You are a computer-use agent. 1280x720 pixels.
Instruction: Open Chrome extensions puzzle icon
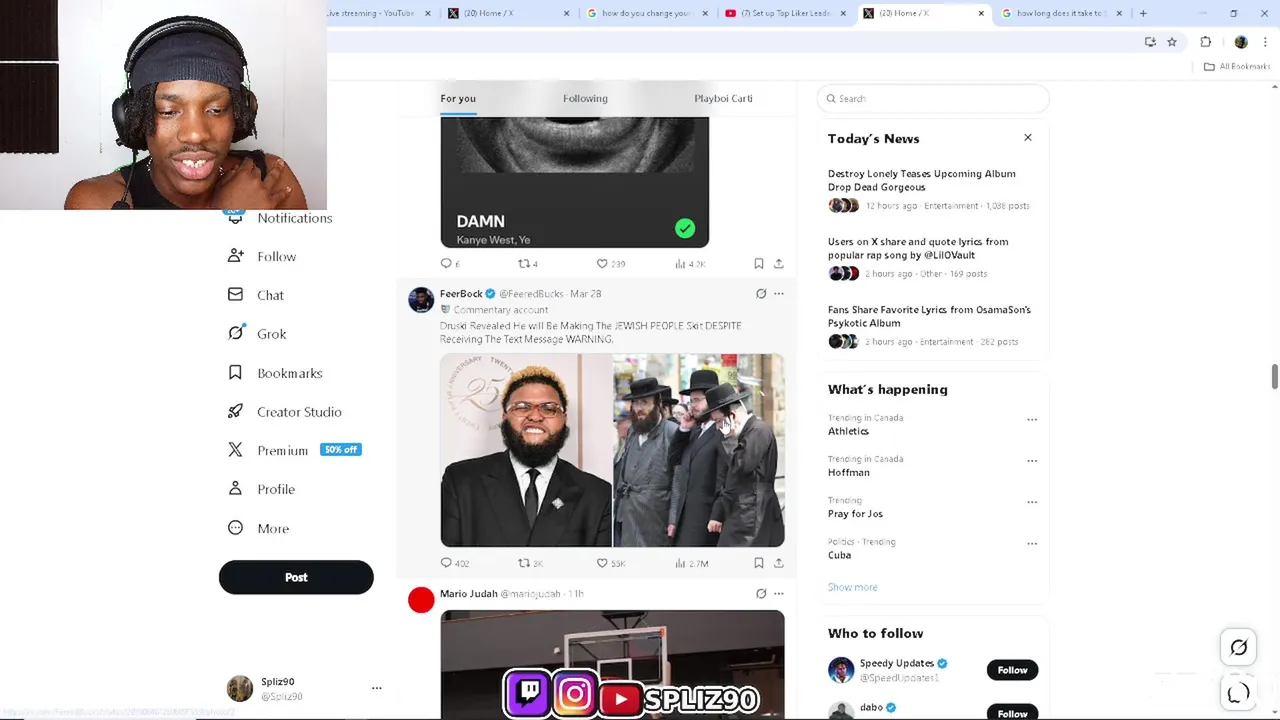(1205, 42)
